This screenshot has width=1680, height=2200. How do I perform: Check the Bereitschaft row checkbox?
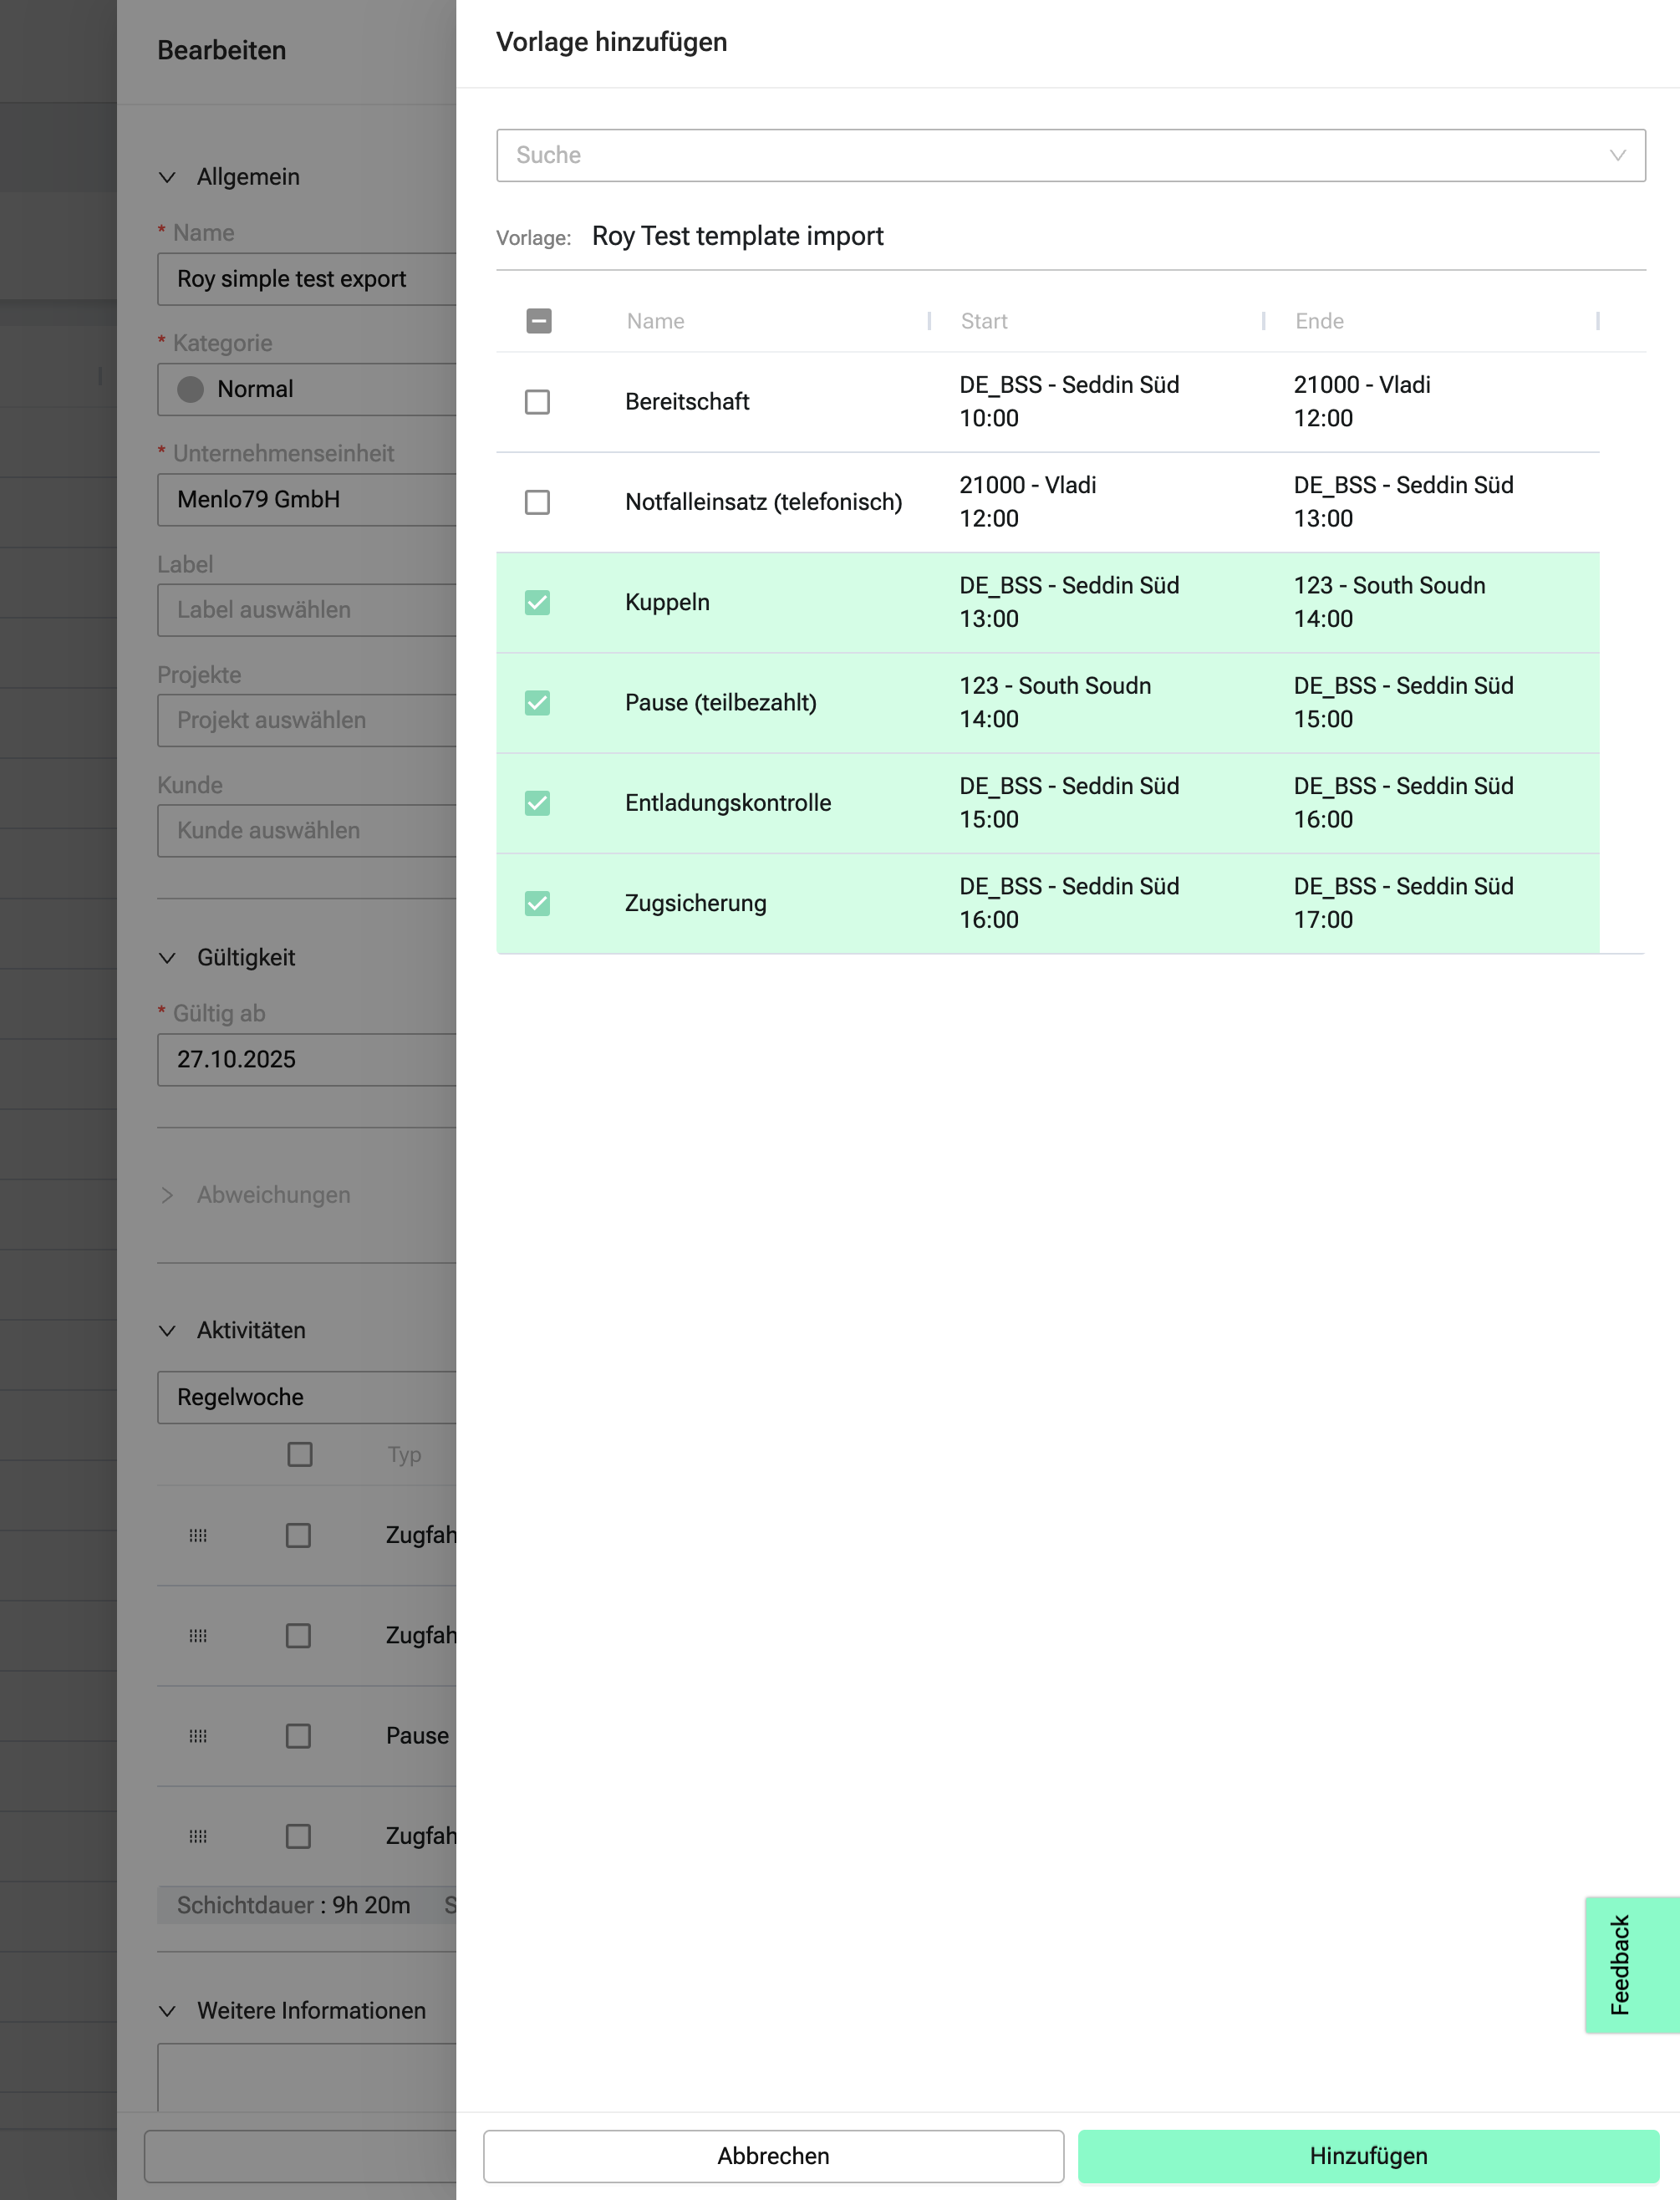537,402
